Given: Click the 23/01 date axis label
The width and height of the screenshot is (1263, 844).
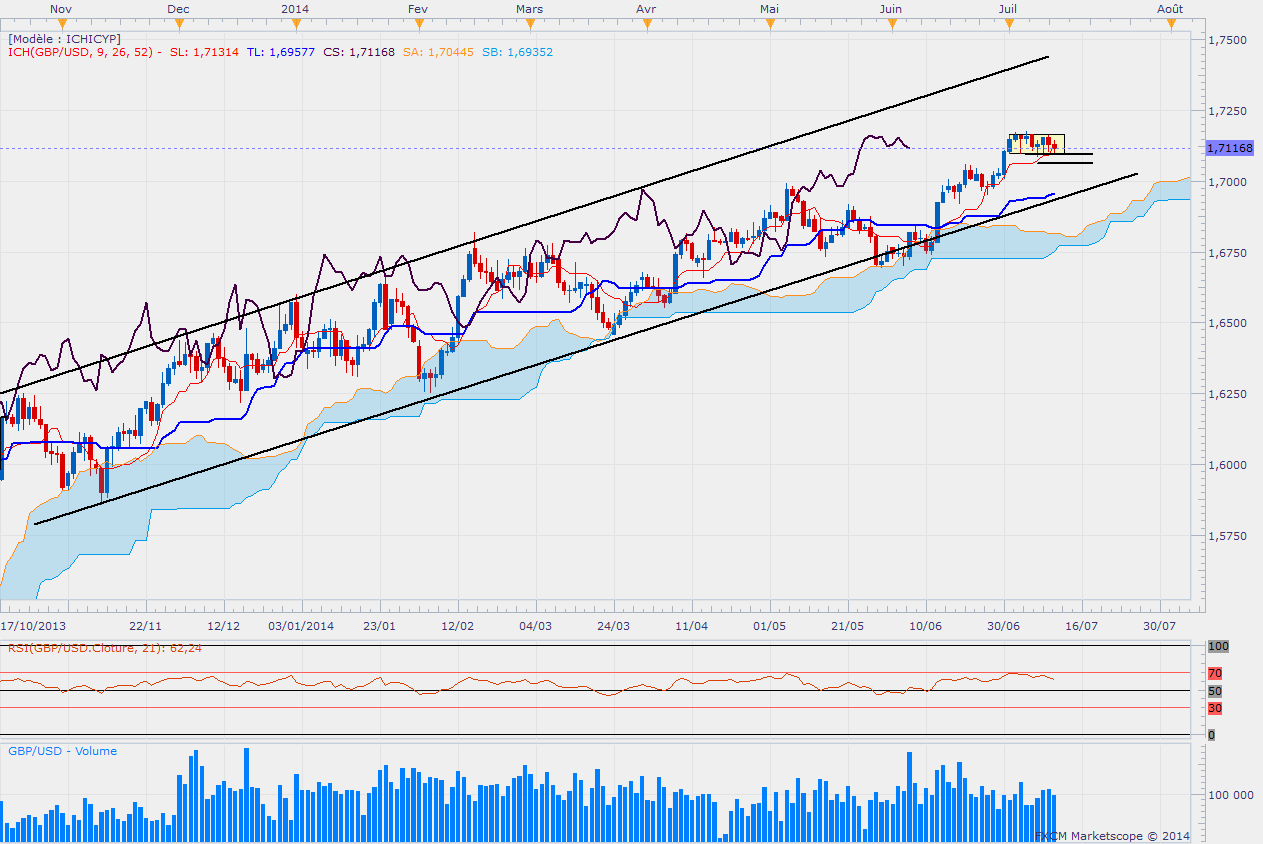Looking at the screenshot, I should pos(380,626).
